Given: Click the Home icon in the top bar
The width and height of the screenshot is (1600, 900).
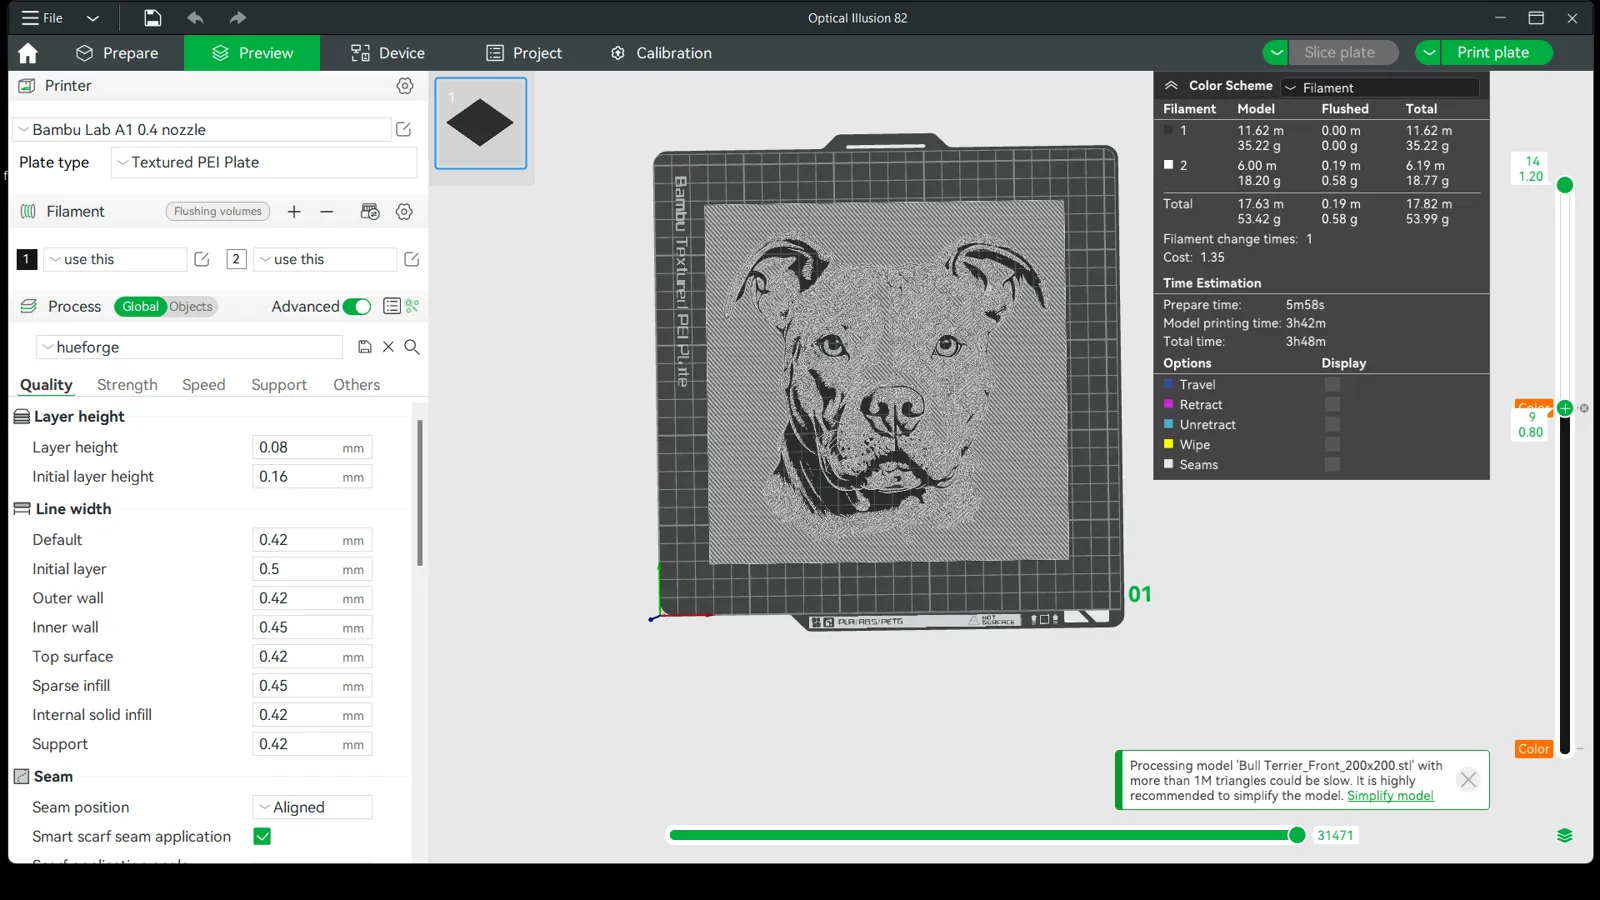Looking at the screenshot, I should coord(28,53).
